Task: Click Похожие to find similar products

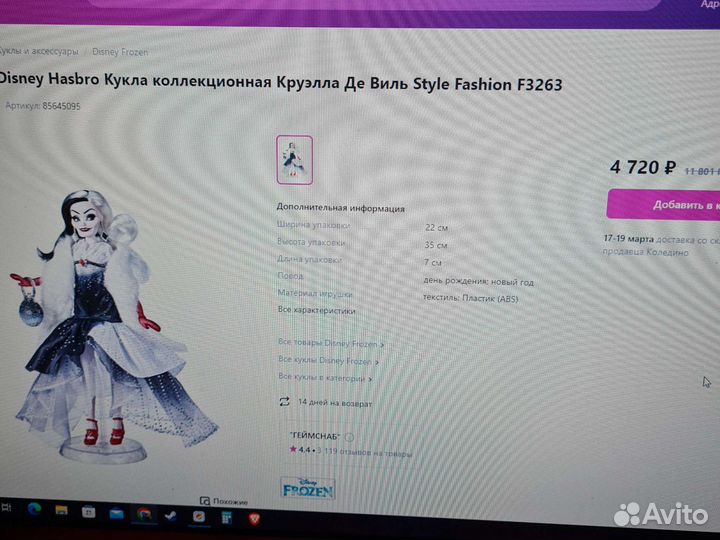Action: click(x=231, y=501)
